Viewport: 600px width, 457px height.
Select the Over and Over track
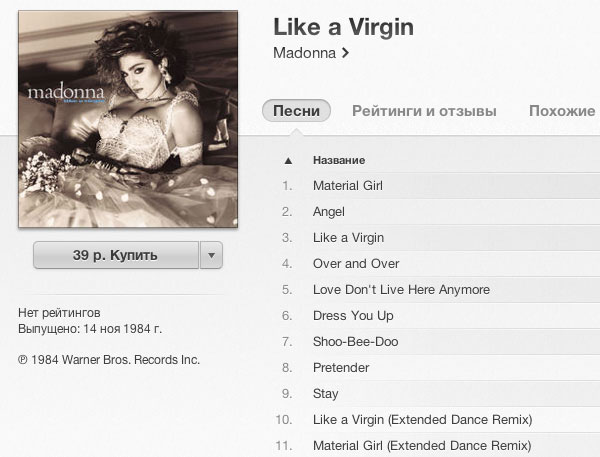point(437,264)
